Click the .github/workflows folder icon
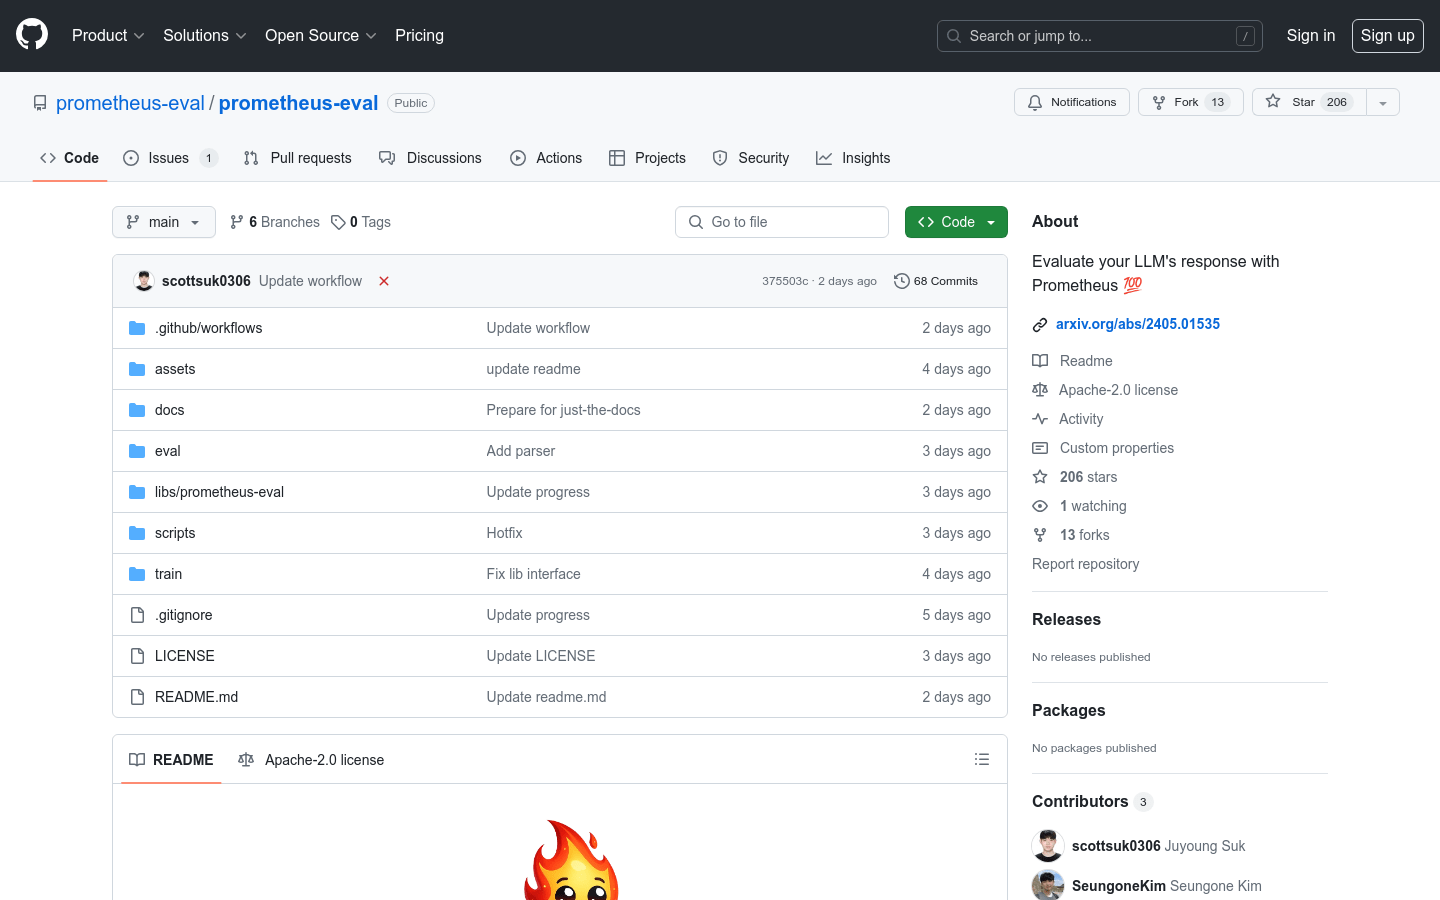Image resolution: width=1440 pixels, height=900 pixels. [x=137, y=328]
